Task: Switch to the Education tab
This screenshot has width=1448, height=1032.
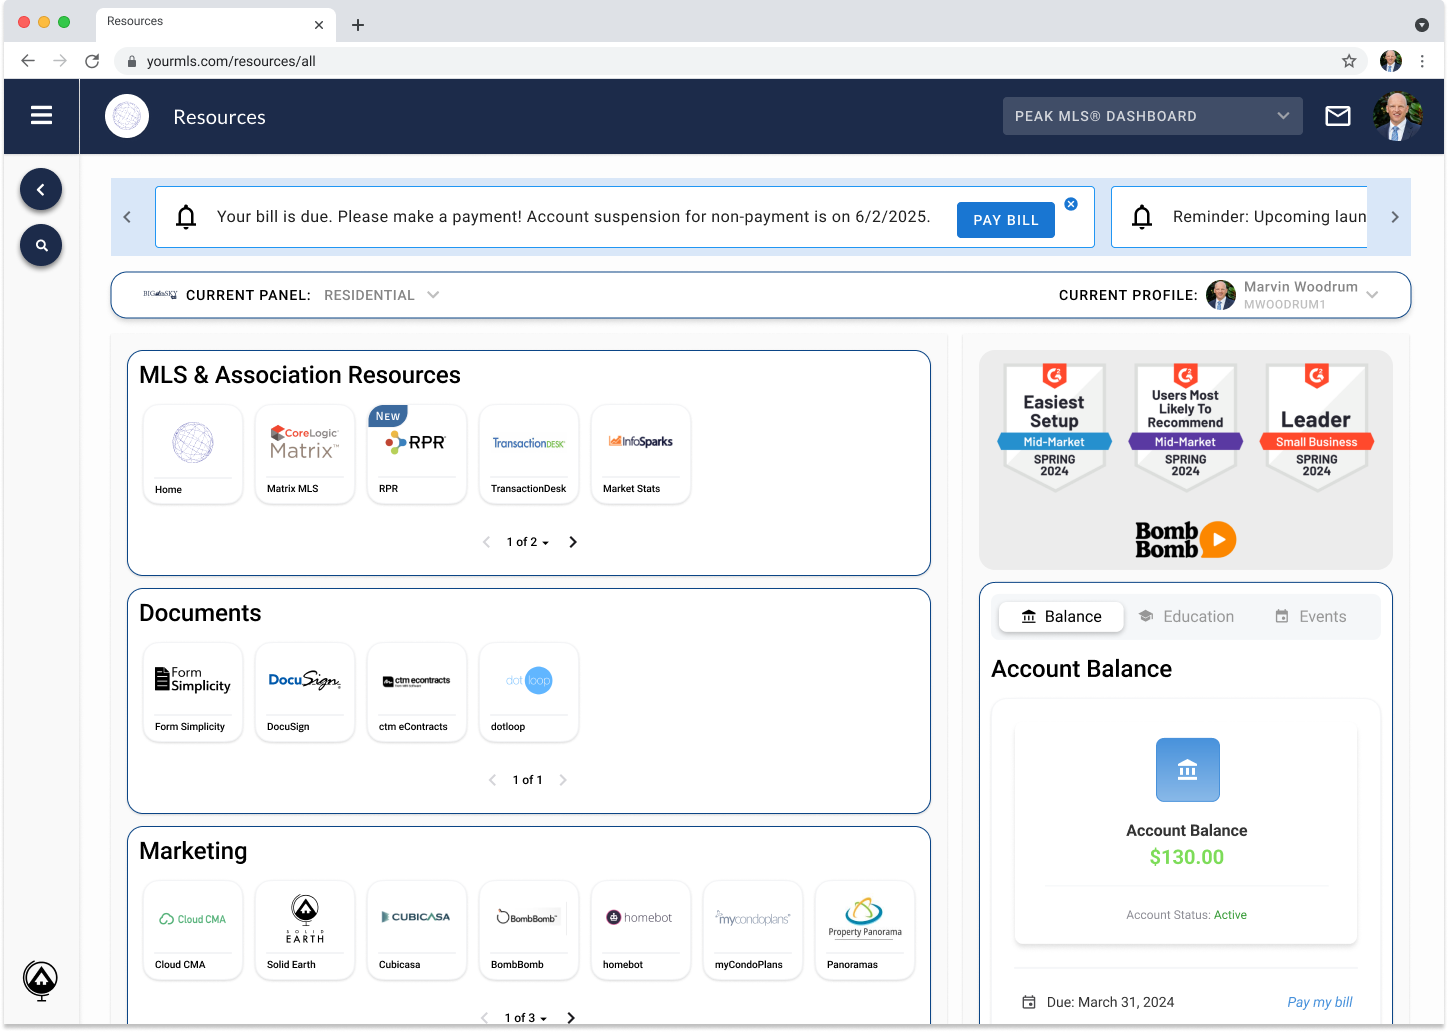Action: click(x=1186, y=617)
